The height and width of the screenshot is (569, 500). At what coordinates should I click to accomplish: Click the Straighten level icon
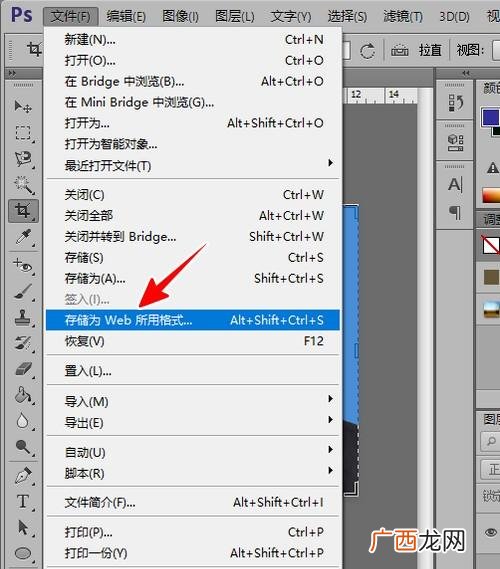(399, 50)
